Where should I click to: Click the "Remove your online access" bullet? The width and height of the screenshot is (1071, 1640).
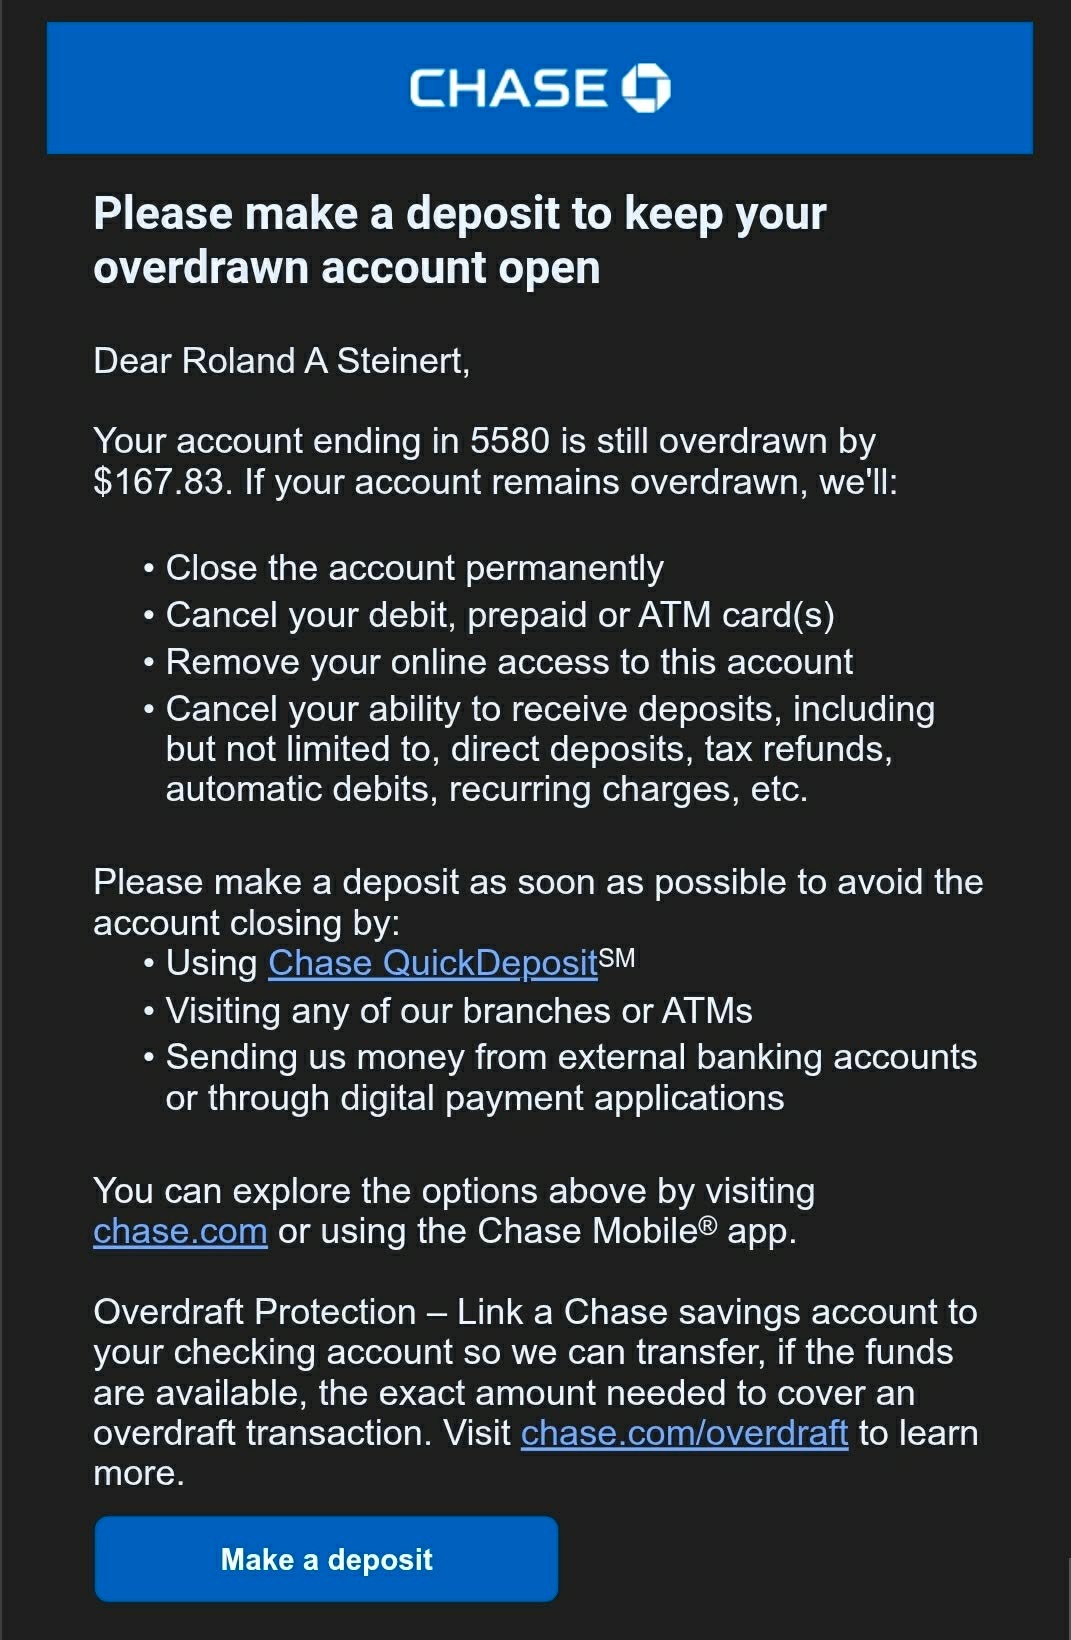509,662
